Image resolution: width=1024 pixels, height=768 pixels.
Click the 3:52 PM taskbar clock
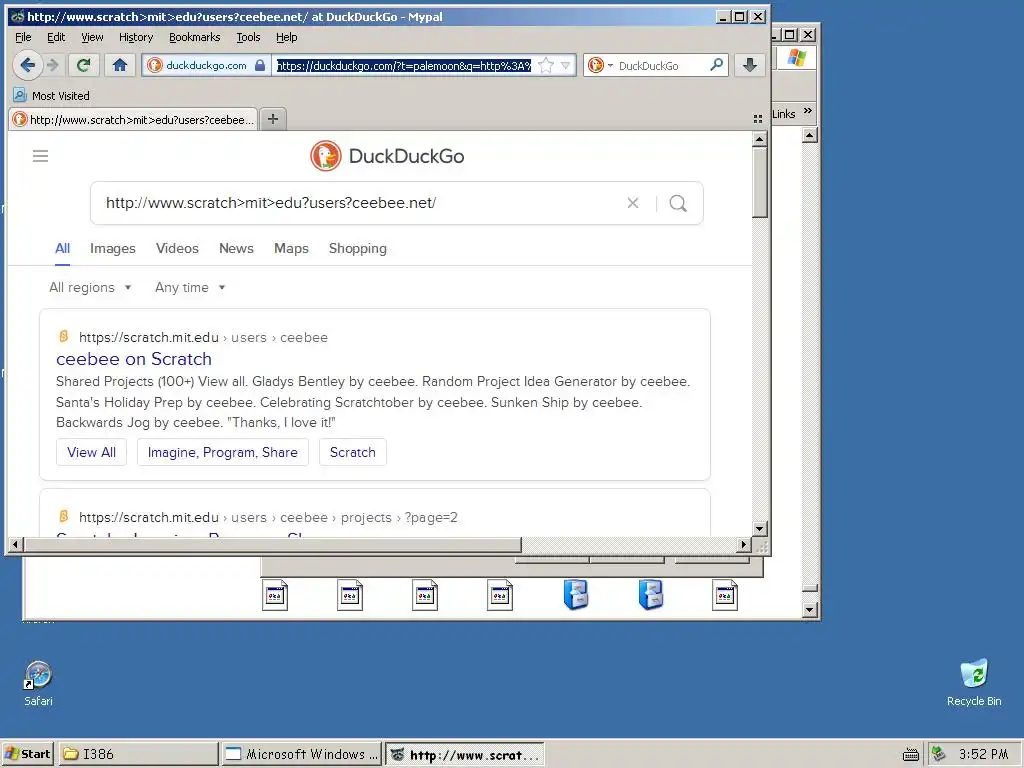point(984,754)
